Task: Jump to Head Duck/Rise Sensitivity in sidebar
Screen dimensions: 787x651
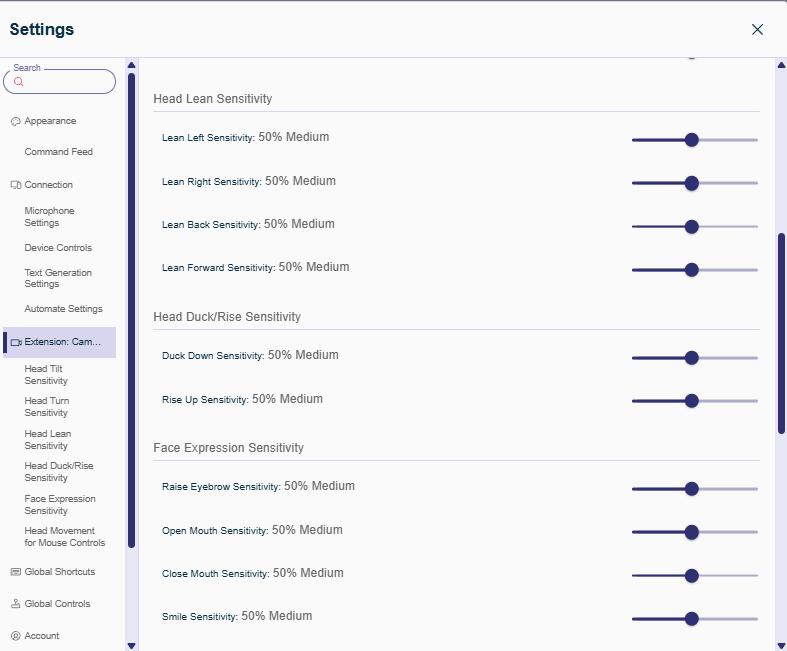Action: [x=59, y=472]
